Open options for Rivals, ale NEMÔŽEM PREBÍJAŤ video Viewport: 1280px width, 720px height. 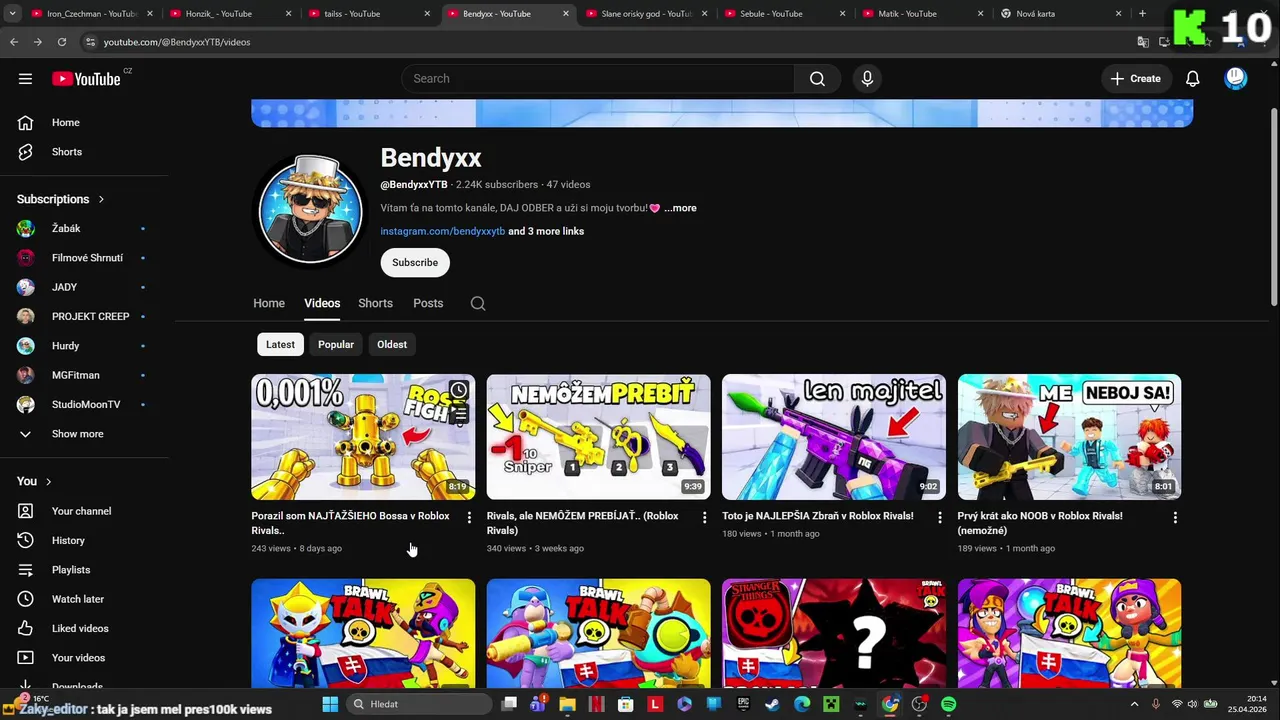click(x=704, y=518)
